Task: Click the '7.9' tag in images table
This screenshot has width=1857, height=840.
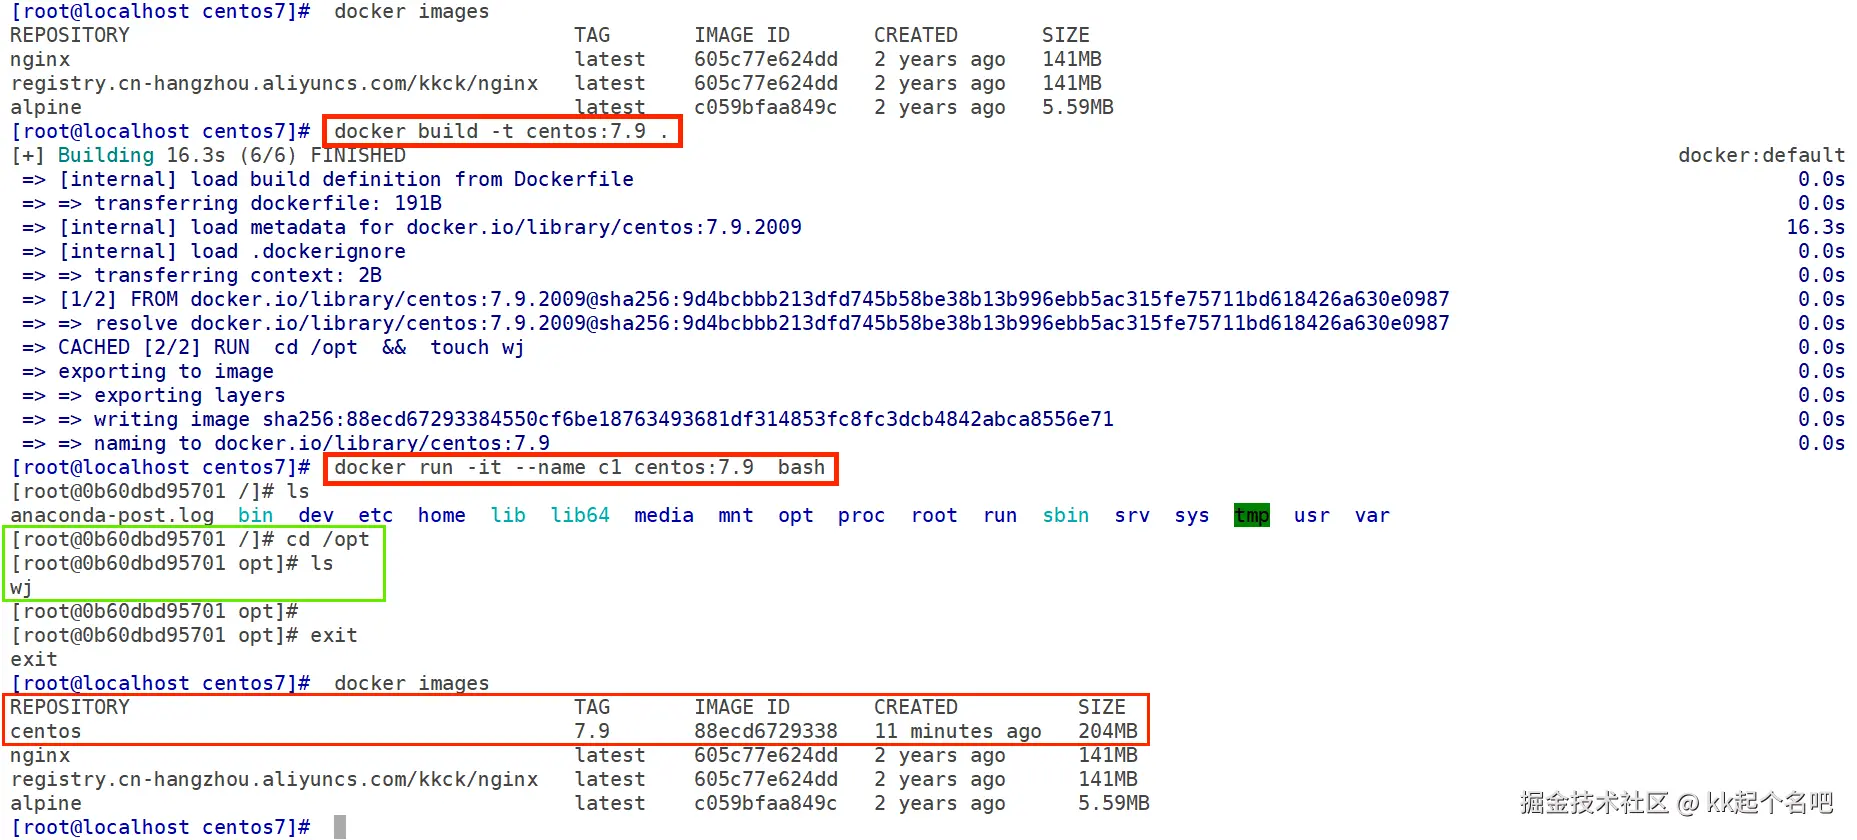Action: [x=592, y=731]
